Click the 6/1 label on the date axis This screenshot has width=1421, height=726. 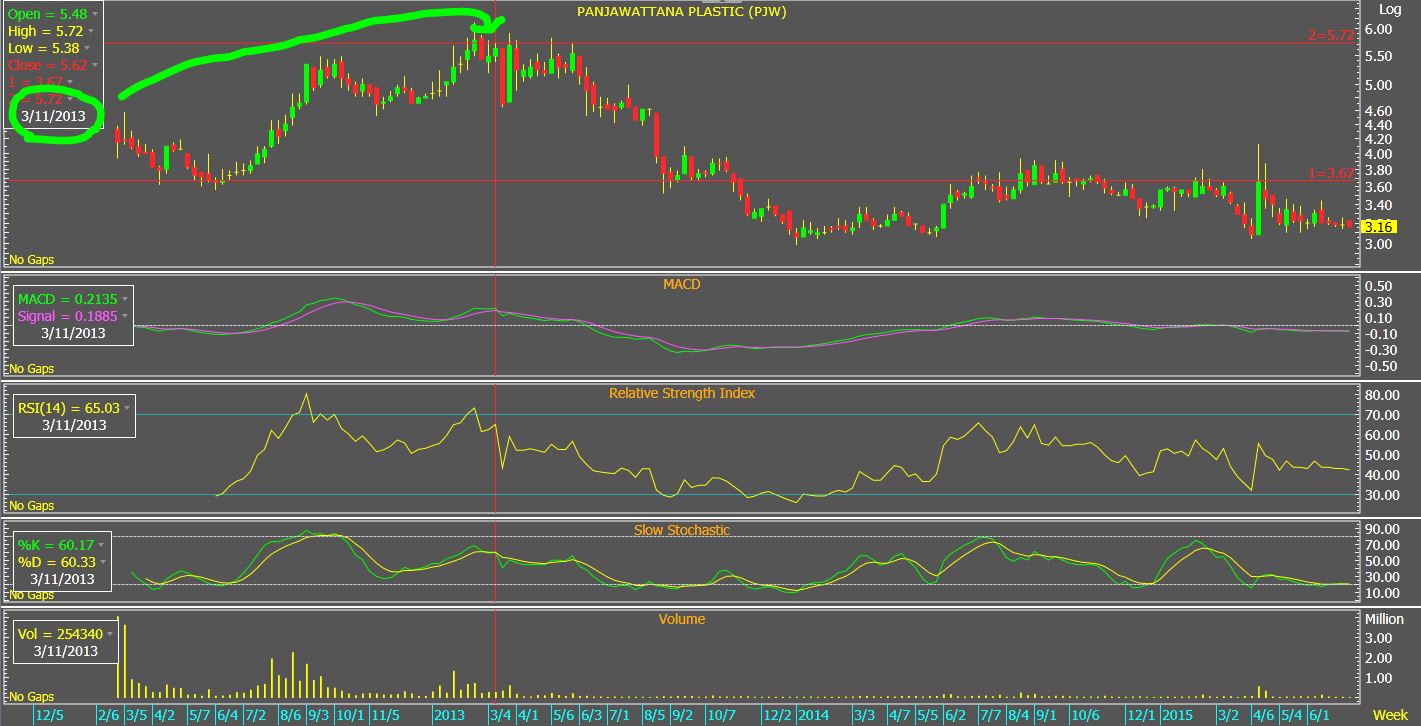(1319, 715)
